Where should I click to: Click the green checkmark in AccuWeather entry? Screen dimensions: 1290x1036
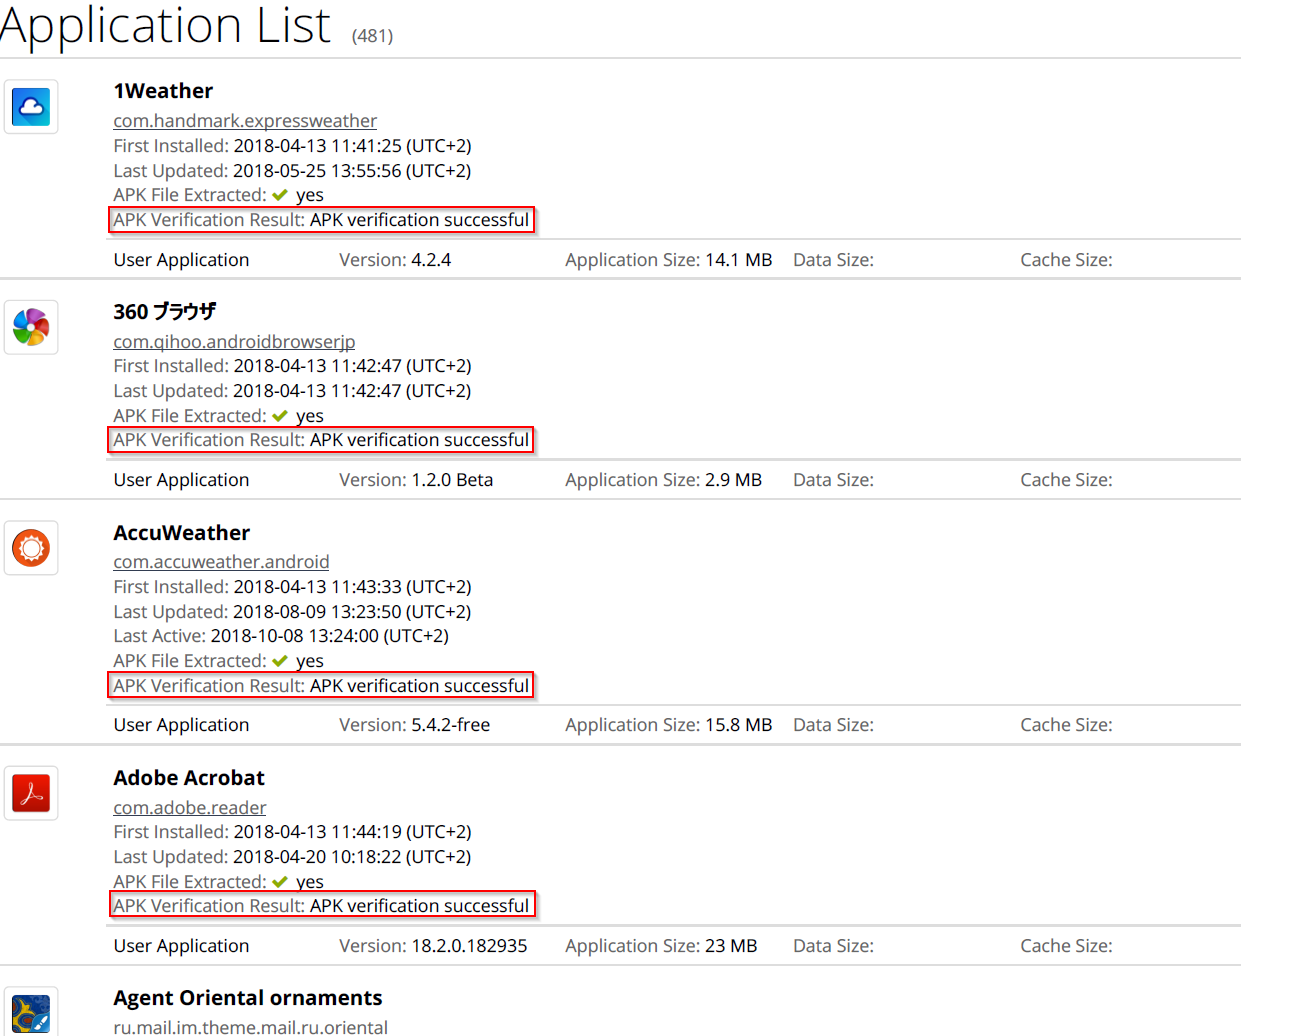point(280,661)
